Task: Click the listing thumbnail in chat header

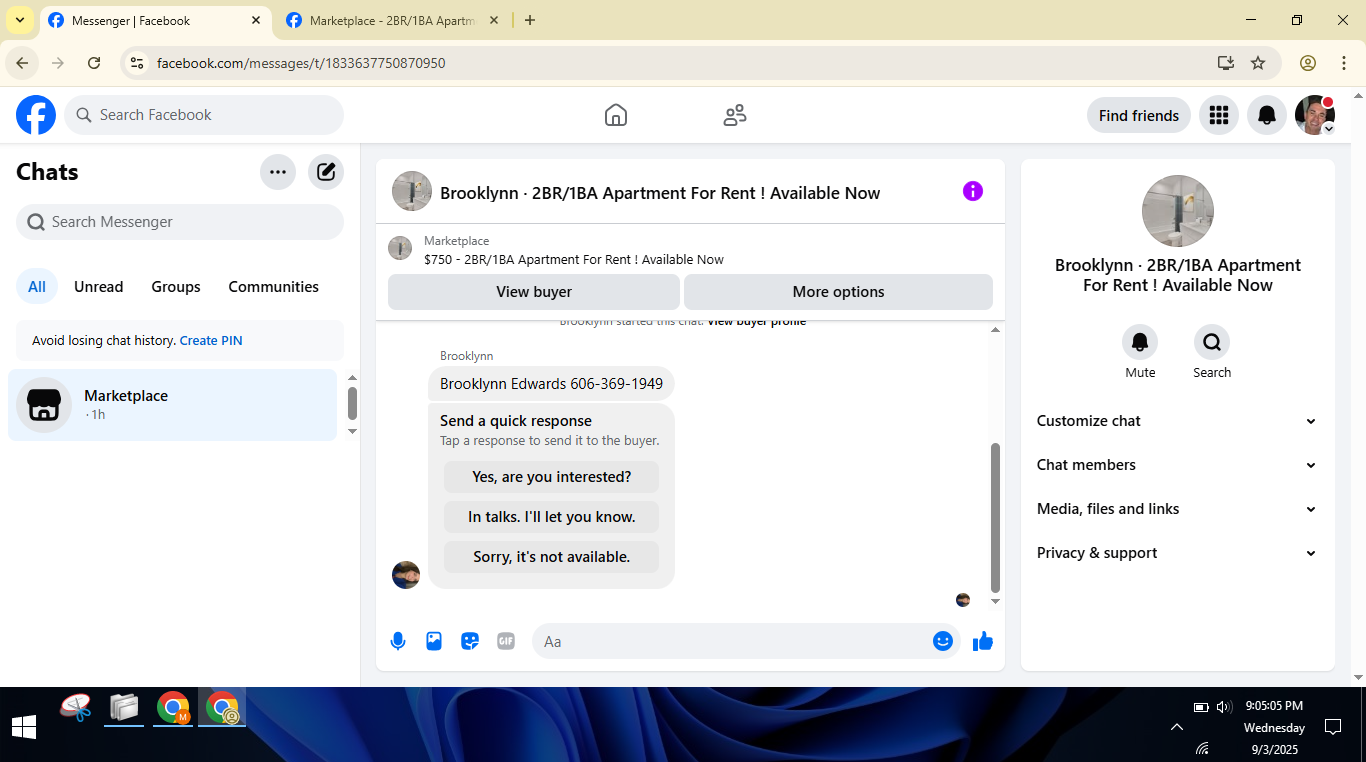Action: click(x=412, y=191)
